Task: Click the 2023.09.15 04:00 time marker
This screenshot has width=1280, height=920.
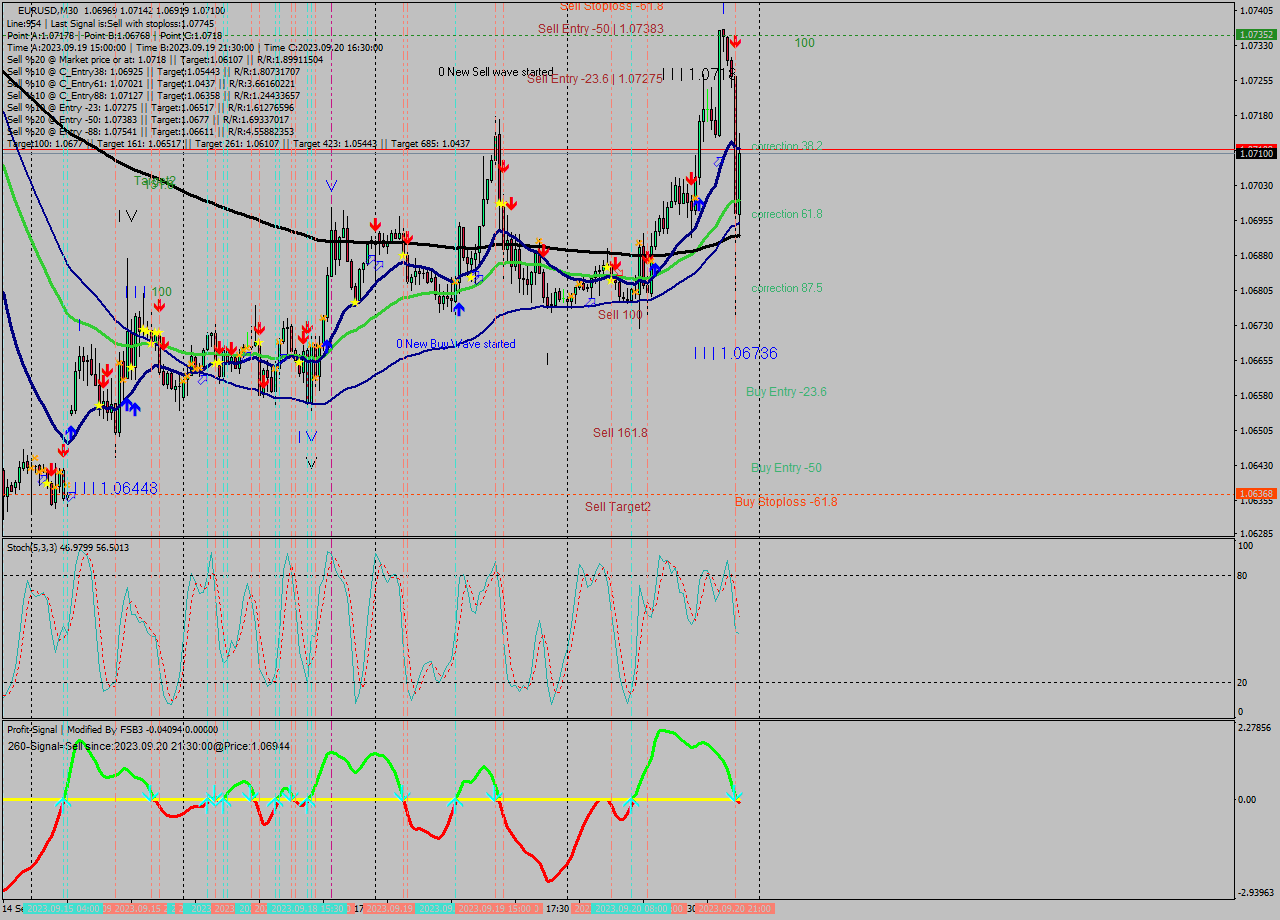Action: click(62, 909)
